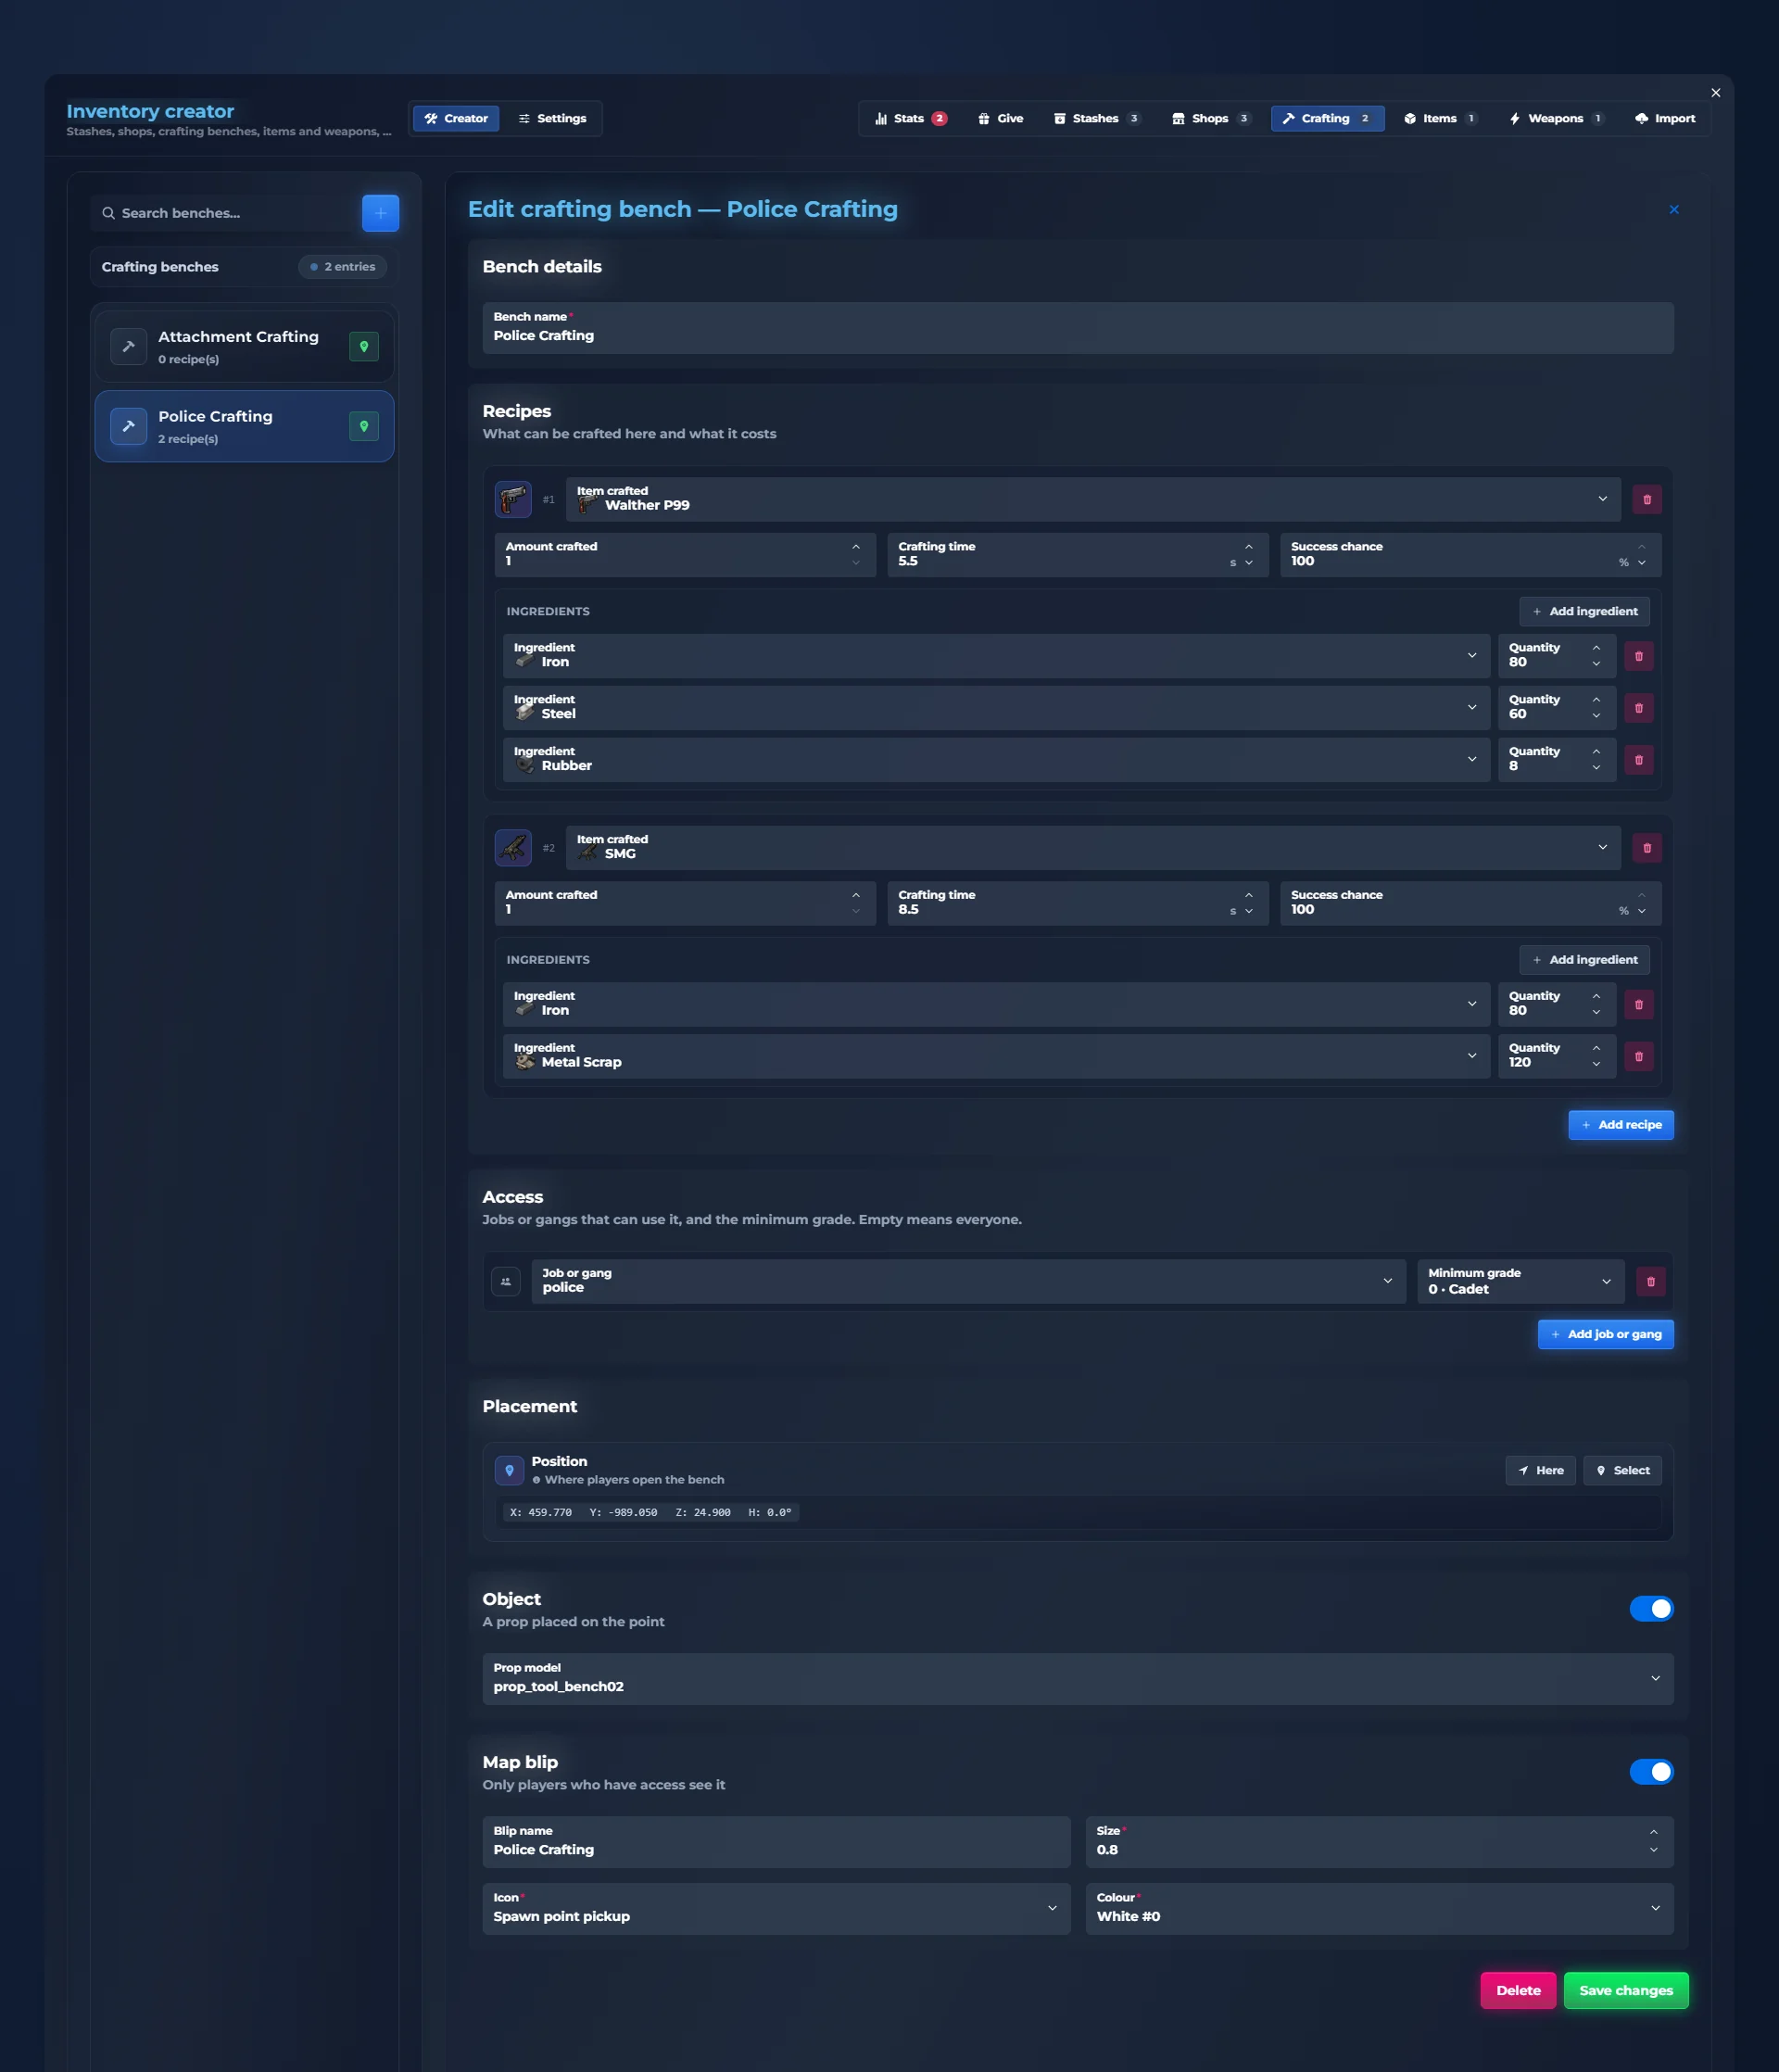Remove the Metal Scrap ingredient trash icon
Image resolution: width=1779 pixels, height=2072 pixels.
[x=1639, y=1056]
